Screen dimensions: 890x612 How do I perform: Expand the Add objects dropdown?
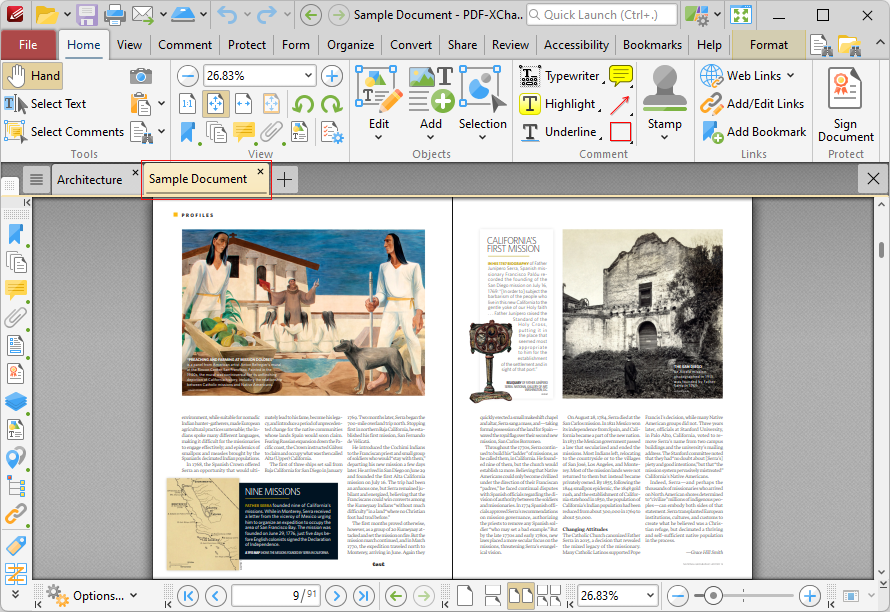click(430, 137)
